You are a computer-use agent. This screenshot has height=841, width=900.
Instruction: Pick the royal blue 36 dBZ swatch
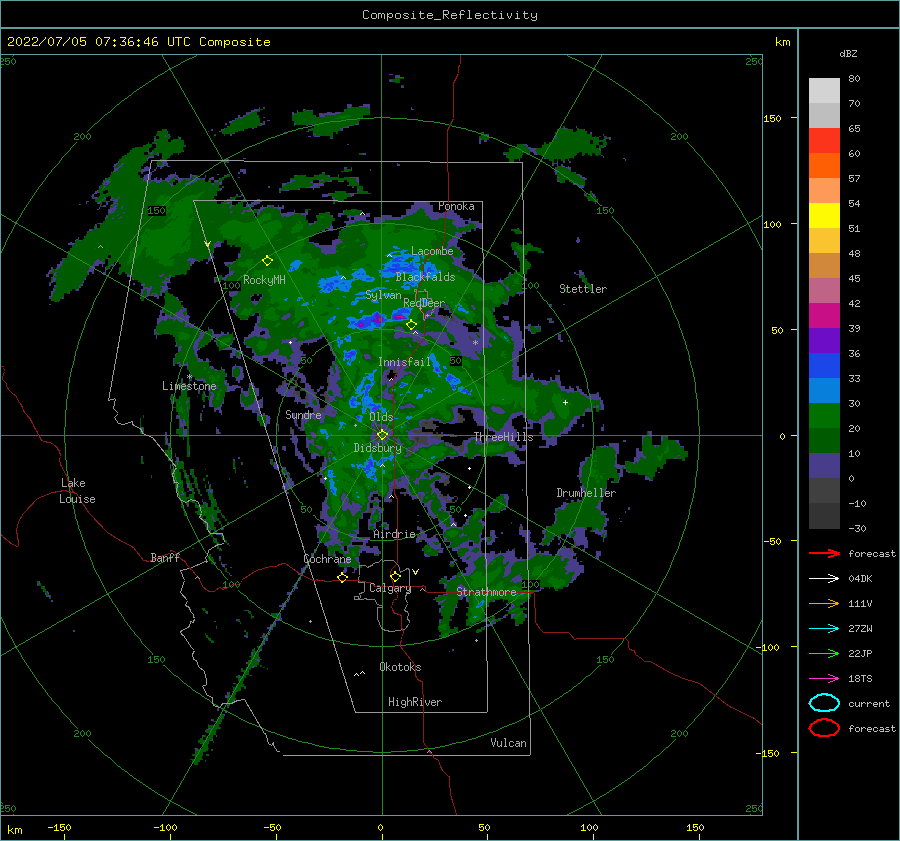point(824,365)
